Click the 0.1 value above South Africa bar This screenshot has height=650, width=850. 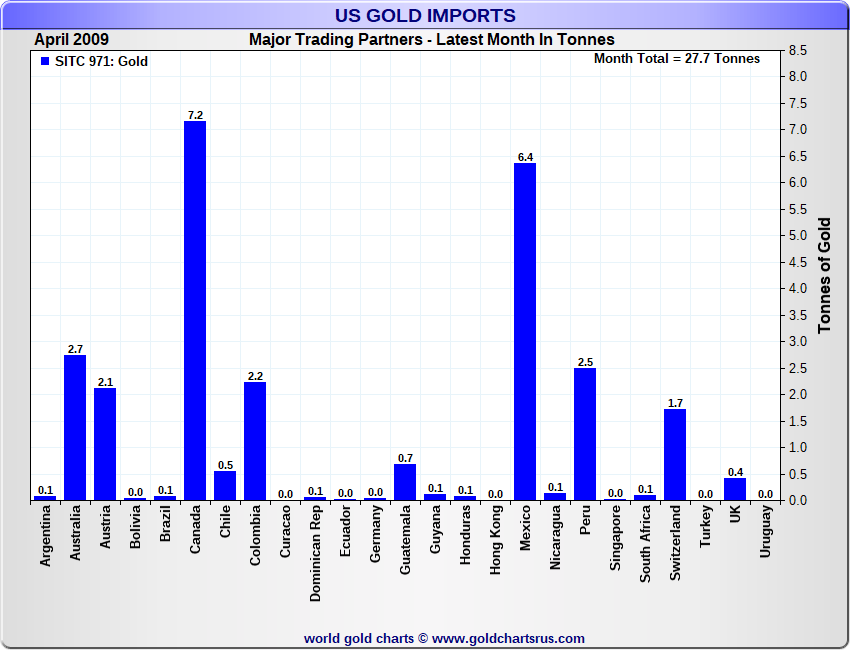[x=646, y=489]
